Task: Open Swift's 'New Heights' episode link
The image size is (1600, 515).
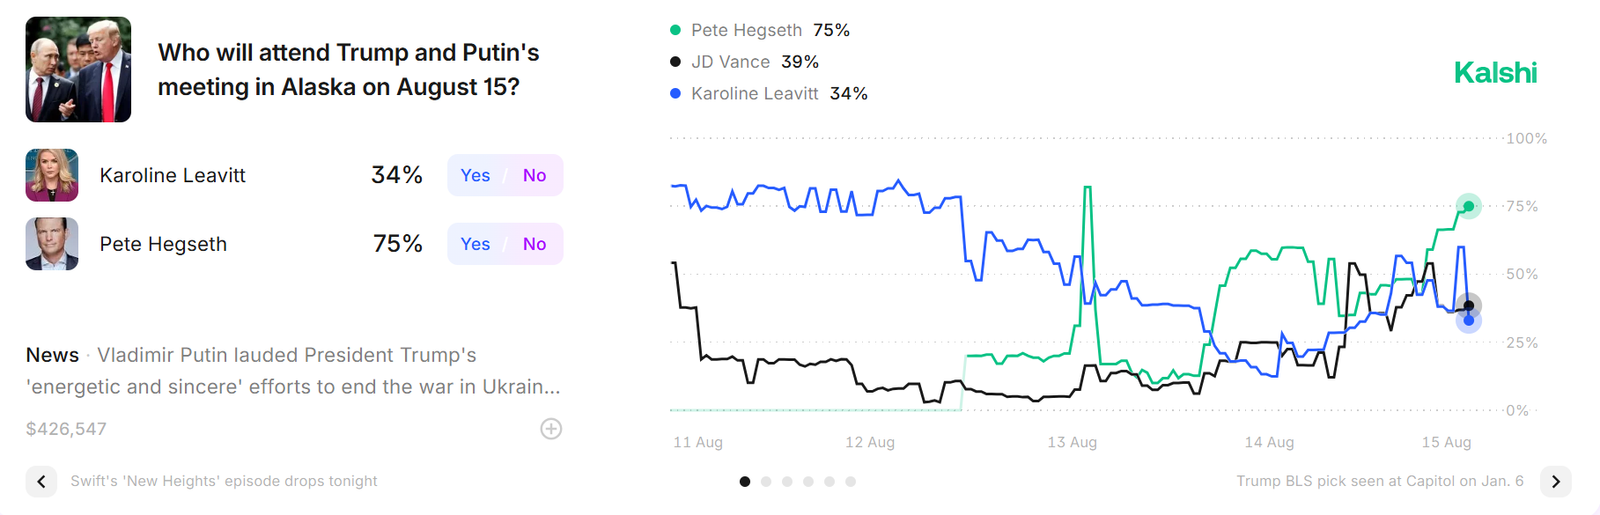Action: 224,481
